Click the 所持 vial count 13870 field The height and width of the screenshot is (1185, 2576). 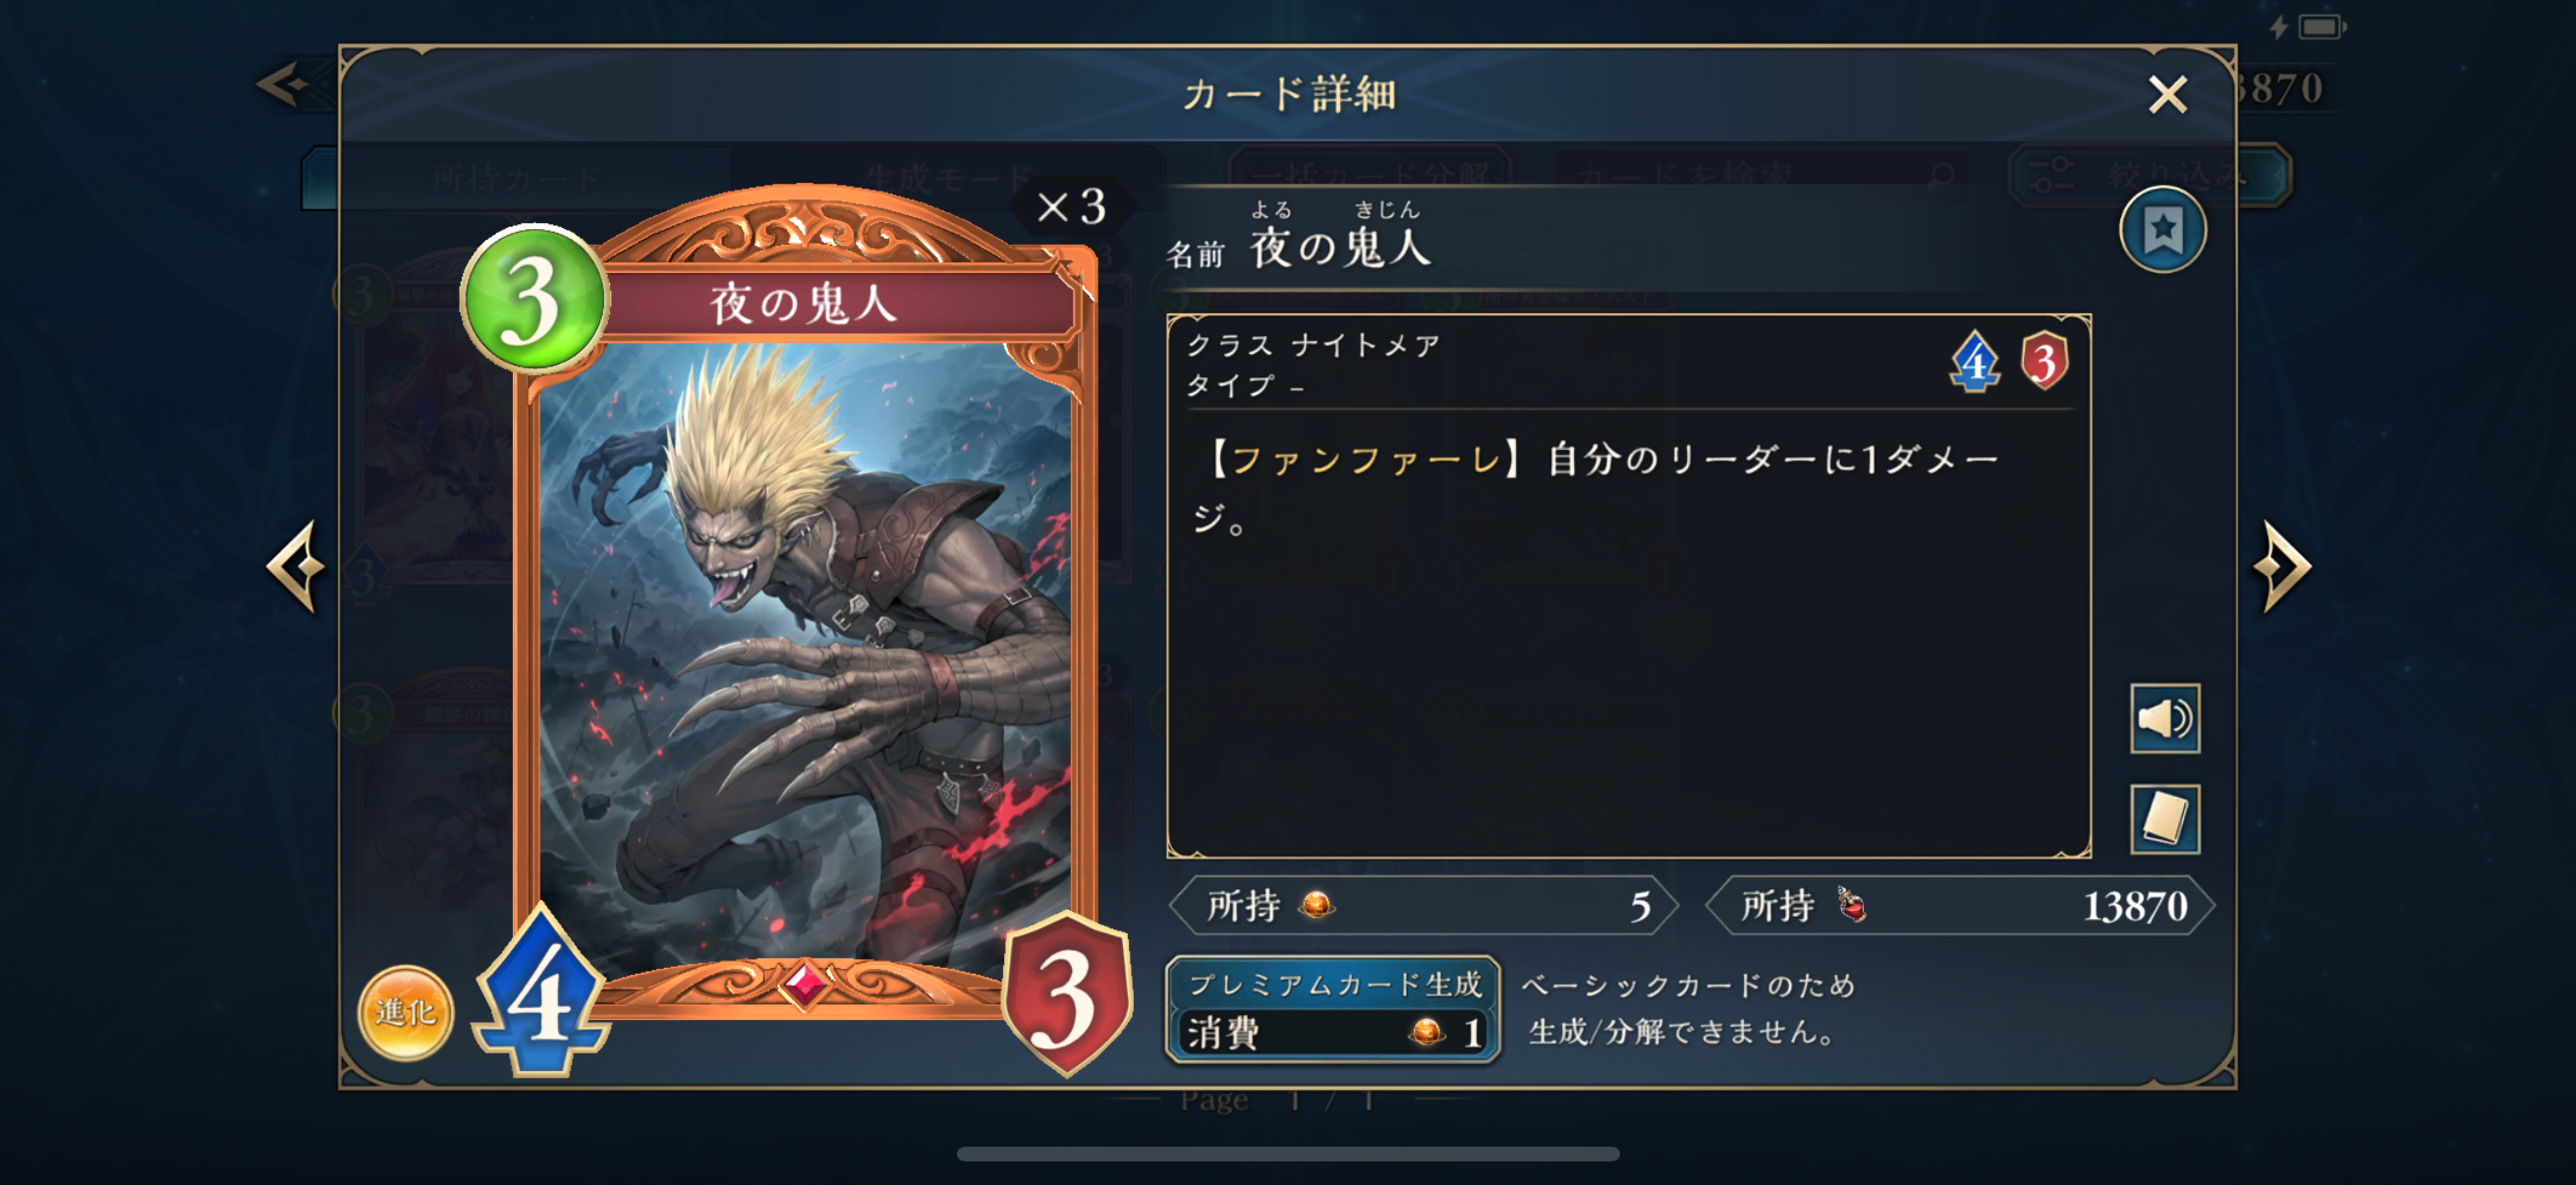(x=1959, y=905)
